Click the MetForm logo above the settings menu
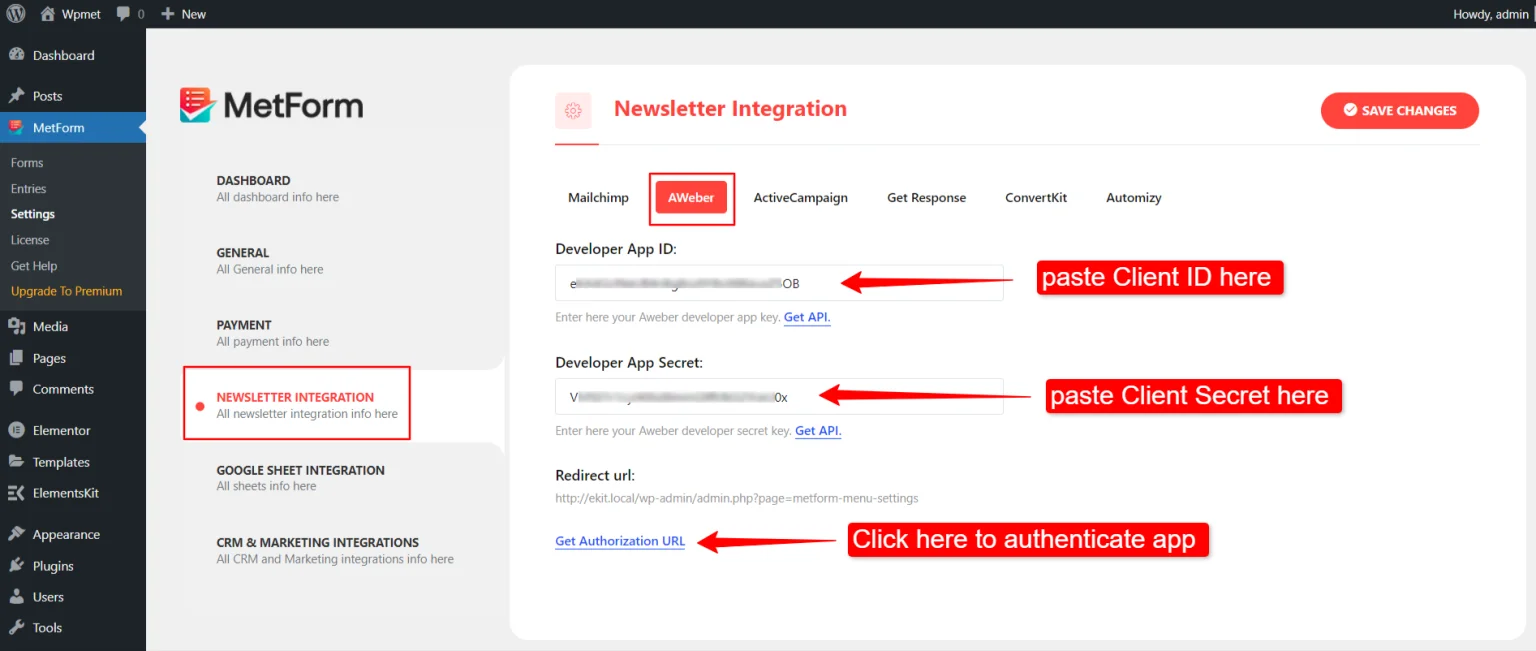 click(270, 105)
